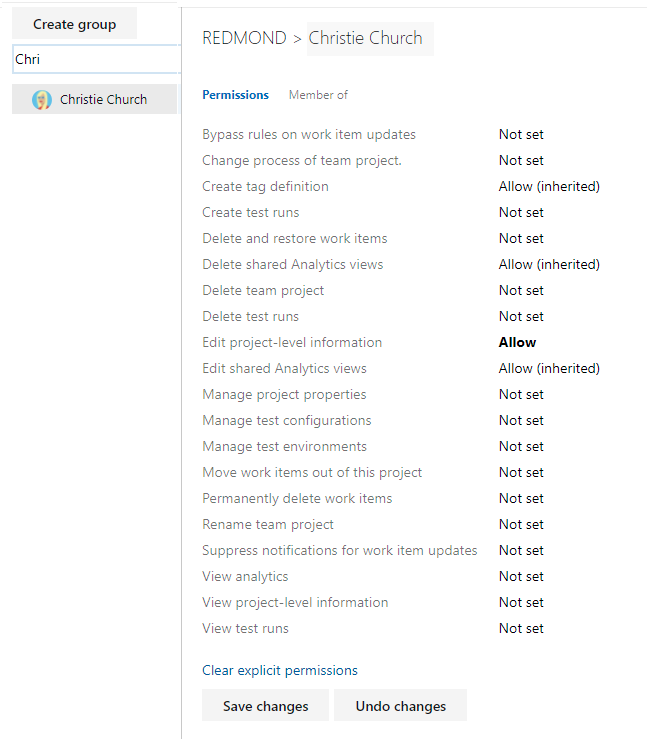The width and height of the screenshot is (649, 740).
Task: Change Permanently delete work items setting
Action: click(x=521, y=498)
